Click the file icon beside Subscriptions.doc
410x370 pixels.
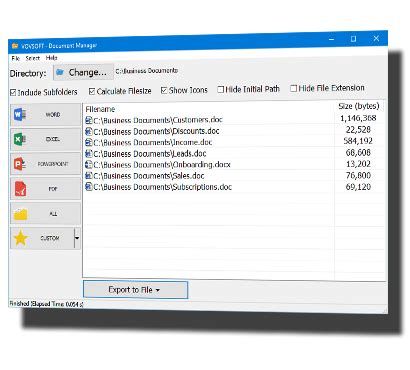(x=89, y=187)
